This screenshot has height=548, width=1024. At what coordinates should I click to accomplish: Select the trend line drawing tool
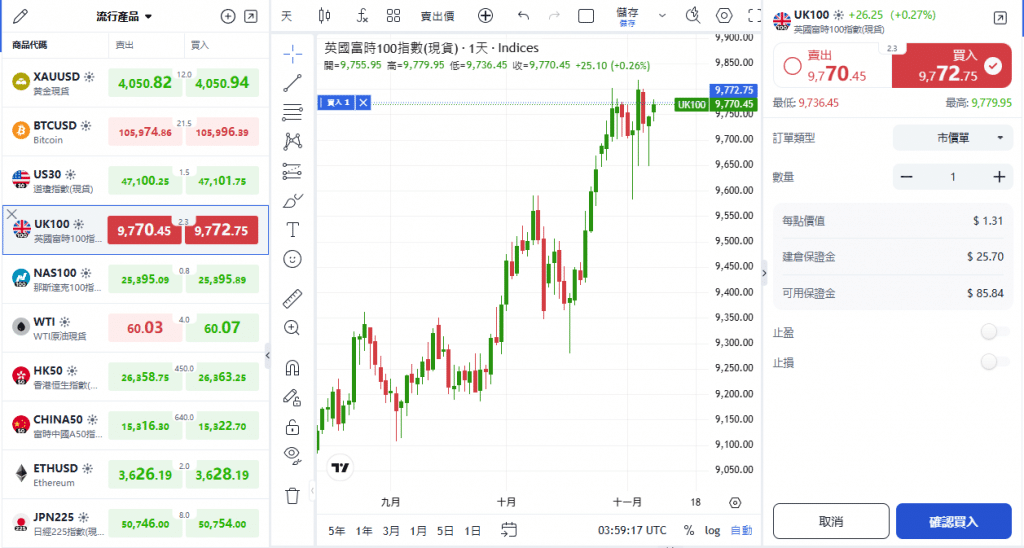293,82
